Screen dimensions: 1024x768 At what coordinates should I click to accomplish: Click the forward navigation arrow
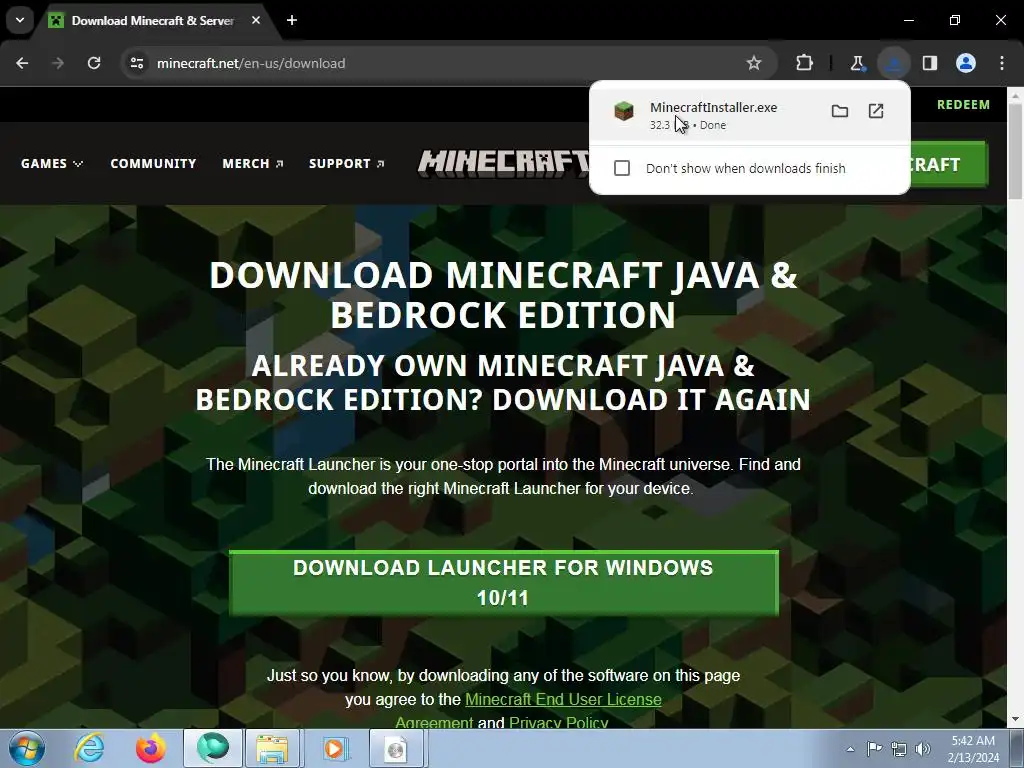click(x=58, y=63)
